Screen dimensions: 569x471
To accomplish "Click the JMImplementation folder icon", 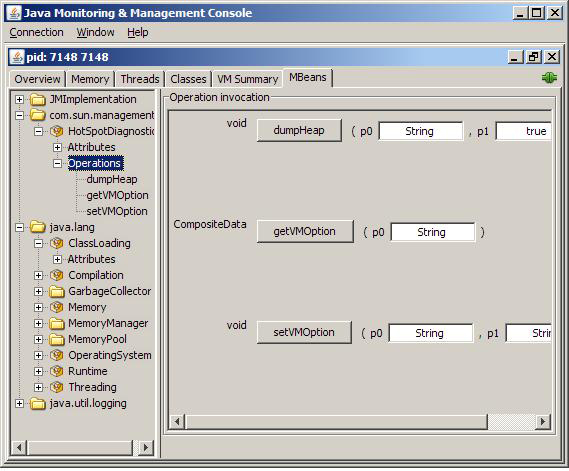I will pos(38,99).
